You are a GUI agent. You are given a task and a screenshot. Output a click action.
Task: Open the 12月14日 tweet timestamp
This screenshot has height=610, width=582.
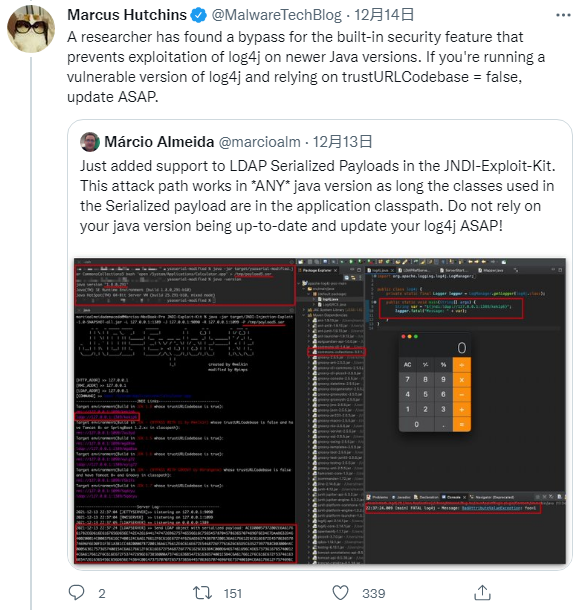click(x=384, y=15)
